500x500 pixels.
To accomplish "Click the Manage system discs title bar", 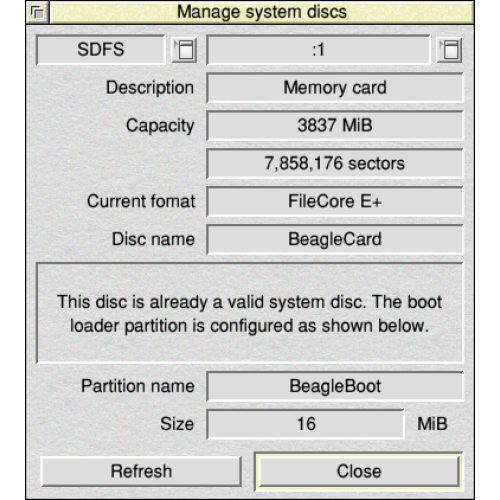I will (262, 13).
